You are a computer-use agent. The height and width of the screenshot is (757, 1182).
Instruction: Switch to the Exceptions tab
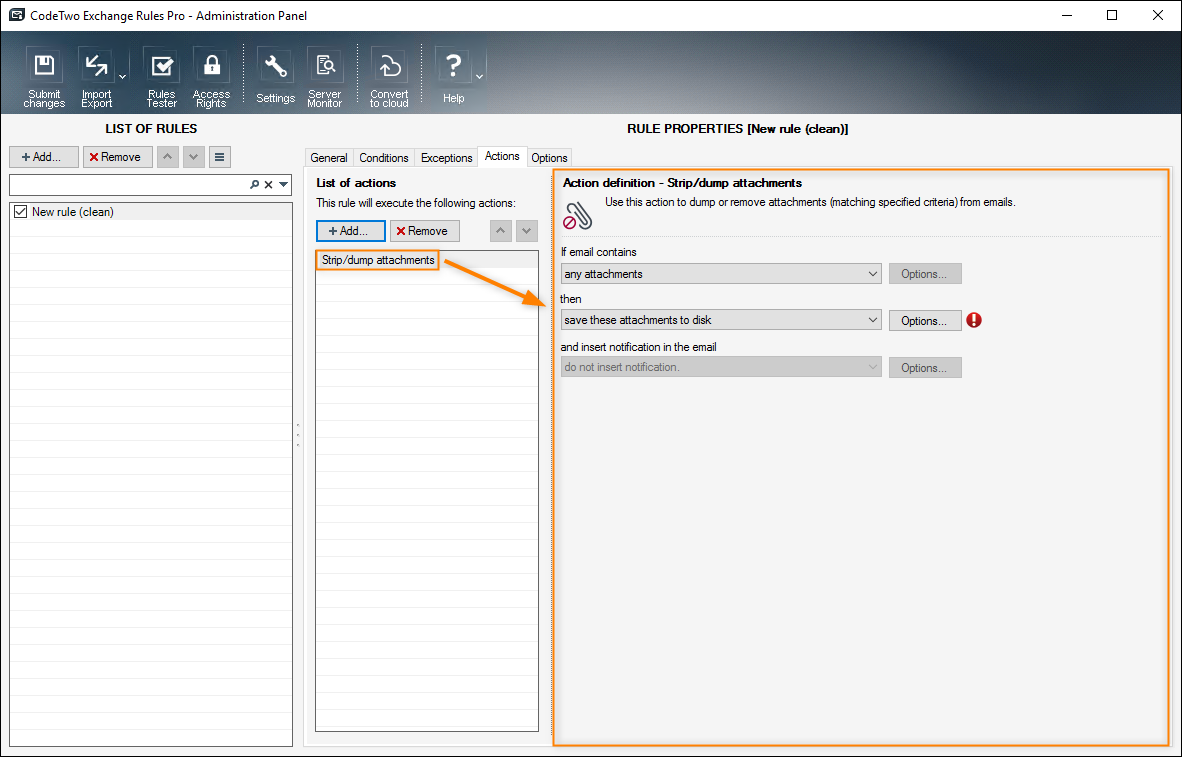point(446,158)
